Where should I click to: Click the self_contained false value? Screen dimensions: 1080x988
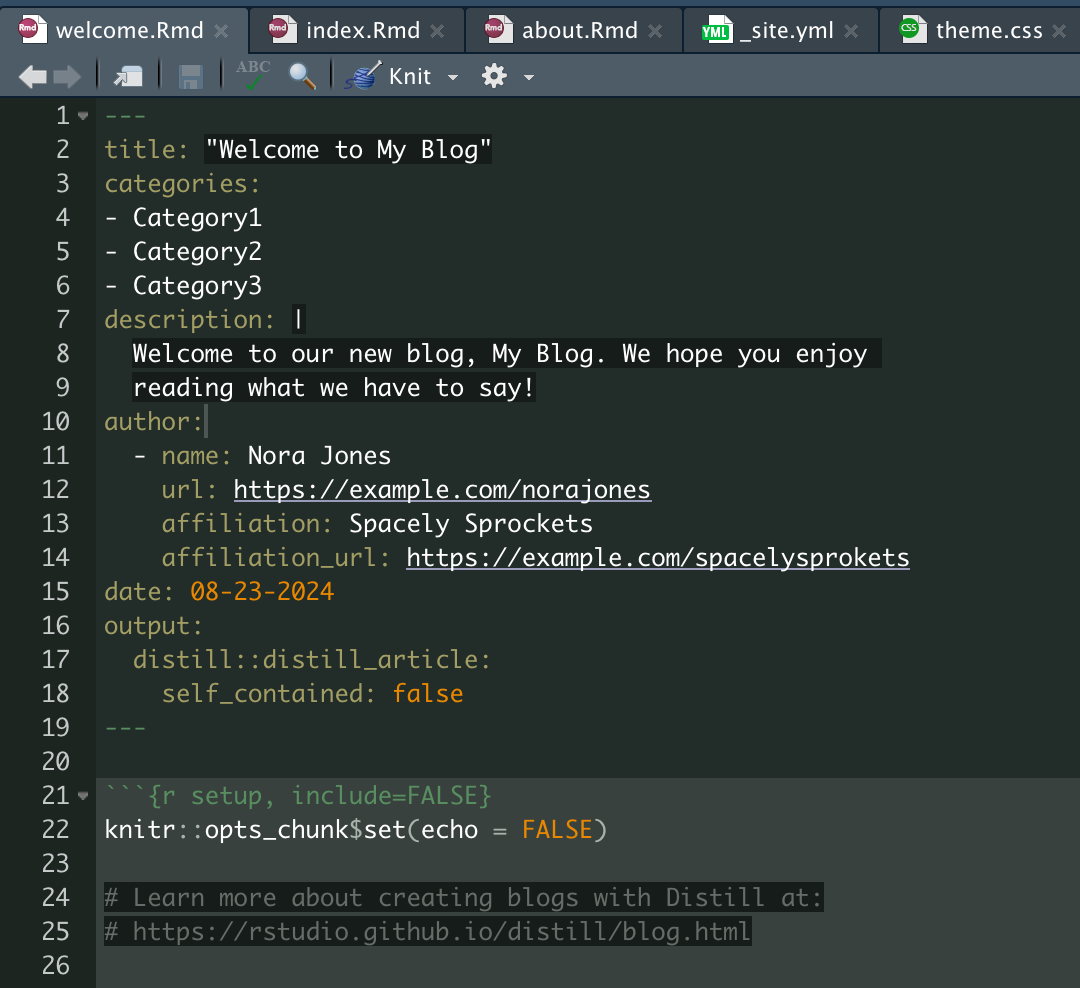coord(428,694)
